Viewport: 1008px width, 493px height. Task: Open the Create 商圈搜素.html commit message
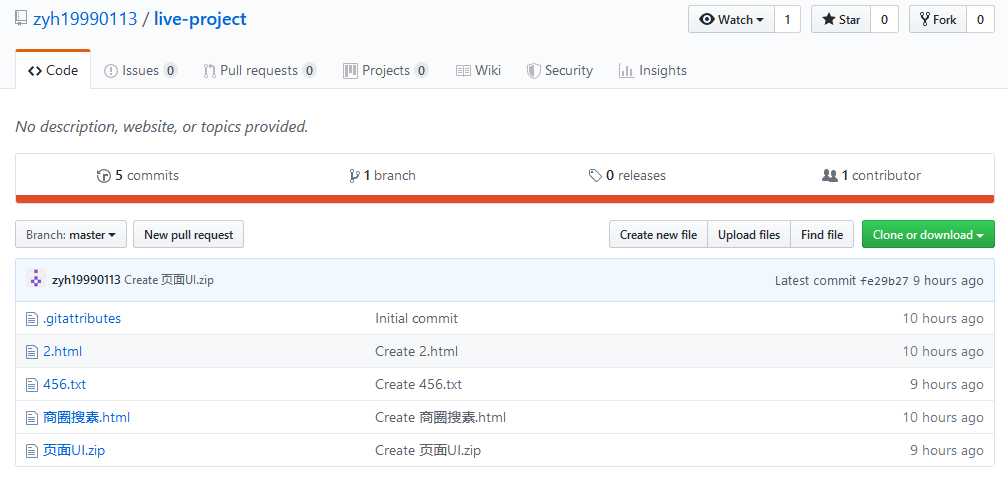click(440, 418)
